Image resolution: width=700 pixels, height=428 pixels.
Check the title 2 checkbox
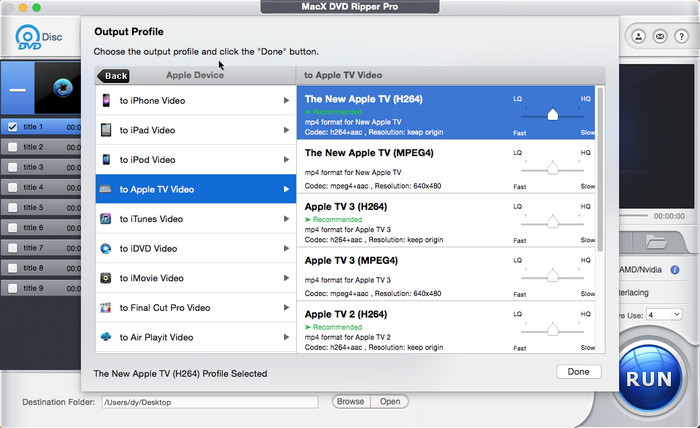click(12, 147)
